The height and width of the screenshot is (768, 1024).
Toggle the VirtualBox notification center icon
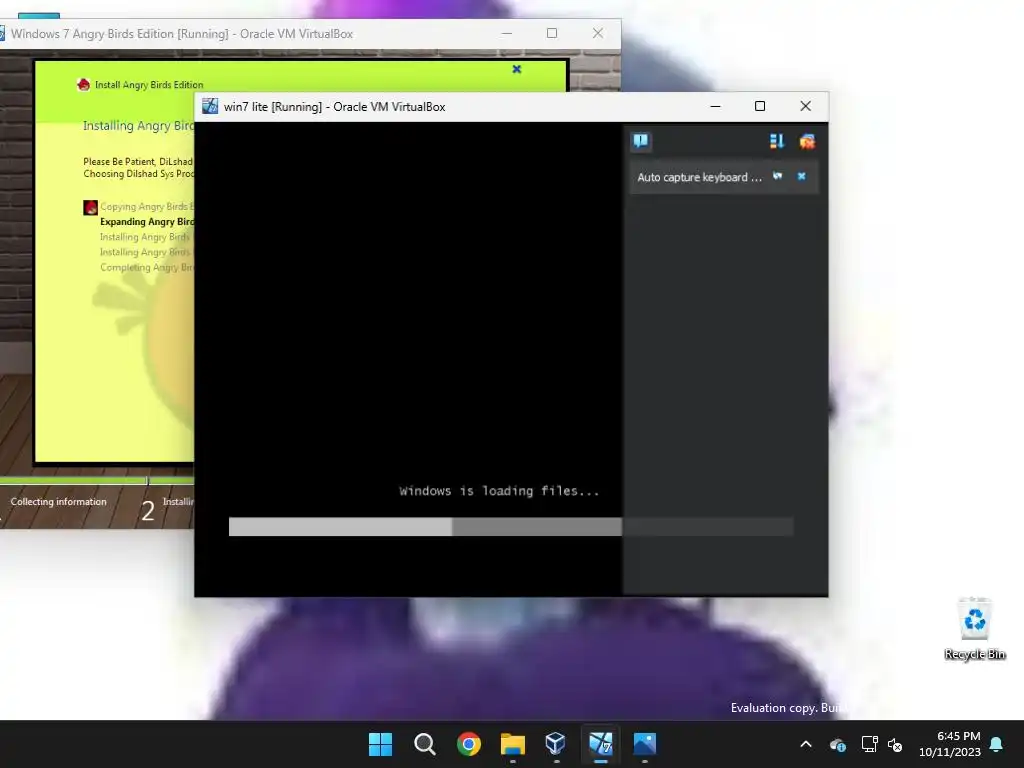coord(641,141)
